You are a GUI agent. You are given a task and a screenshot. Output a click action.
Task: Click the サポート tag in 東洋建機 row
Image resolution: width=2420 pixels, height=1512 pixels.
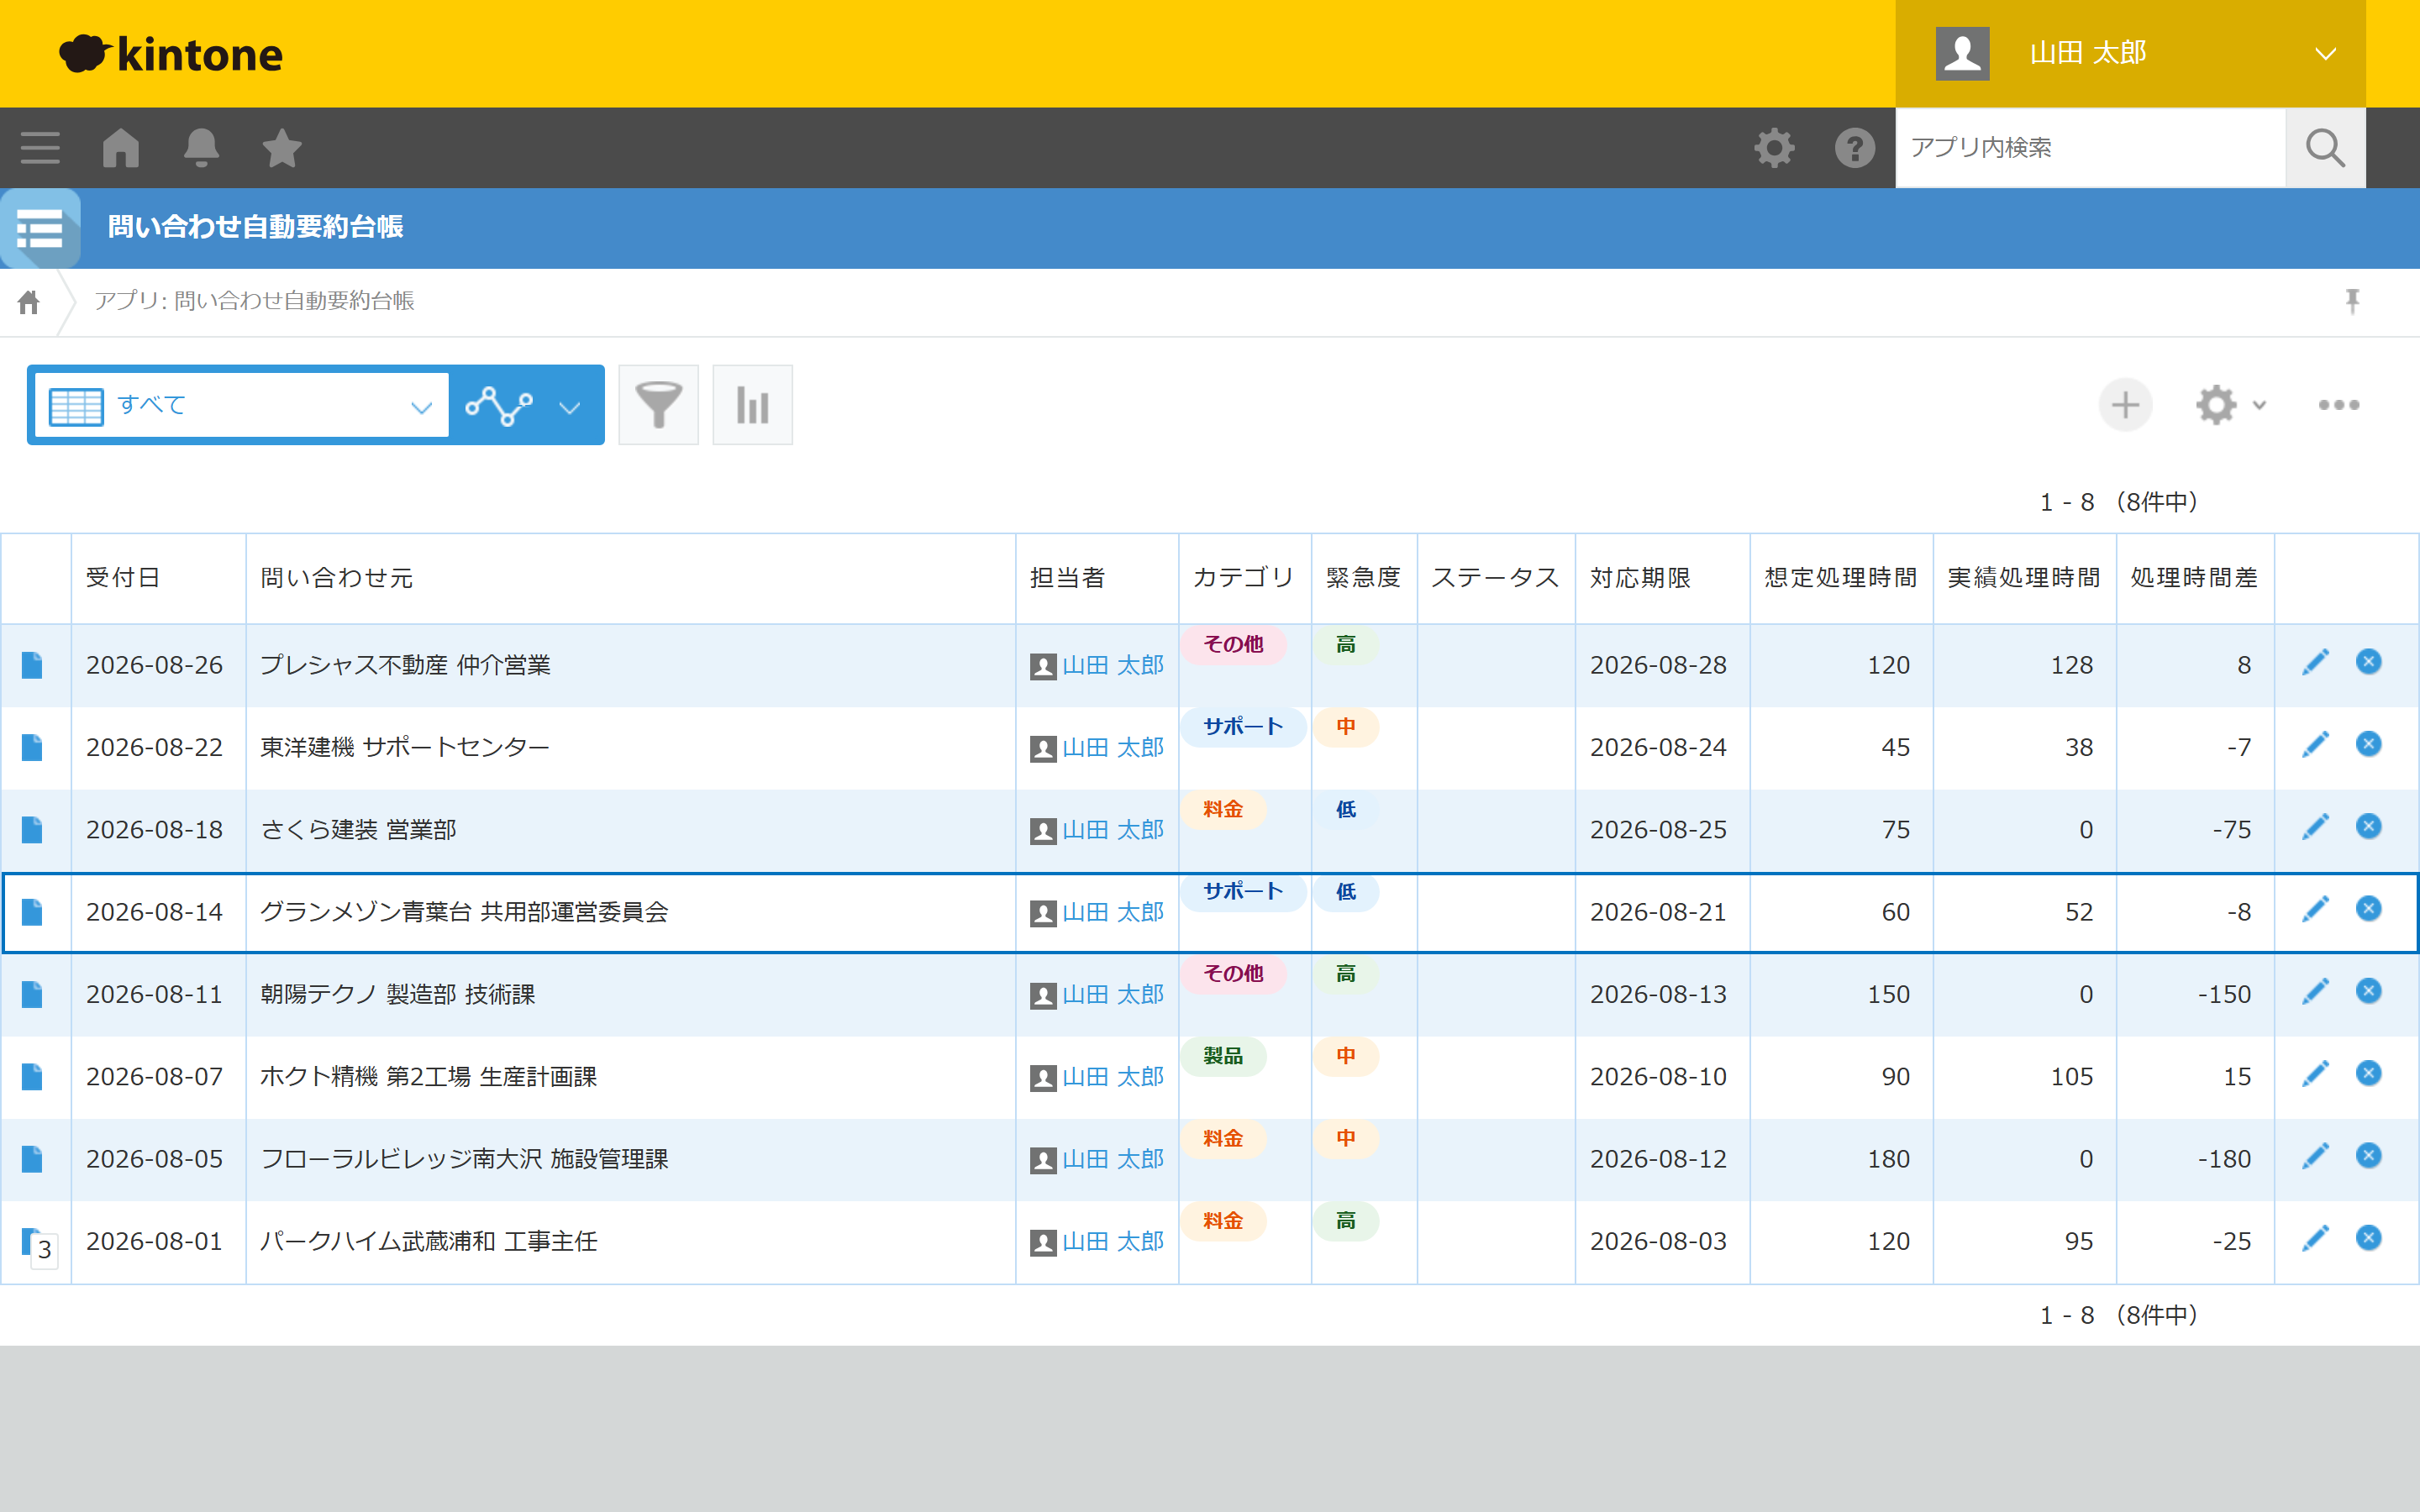pos(1243,727)
